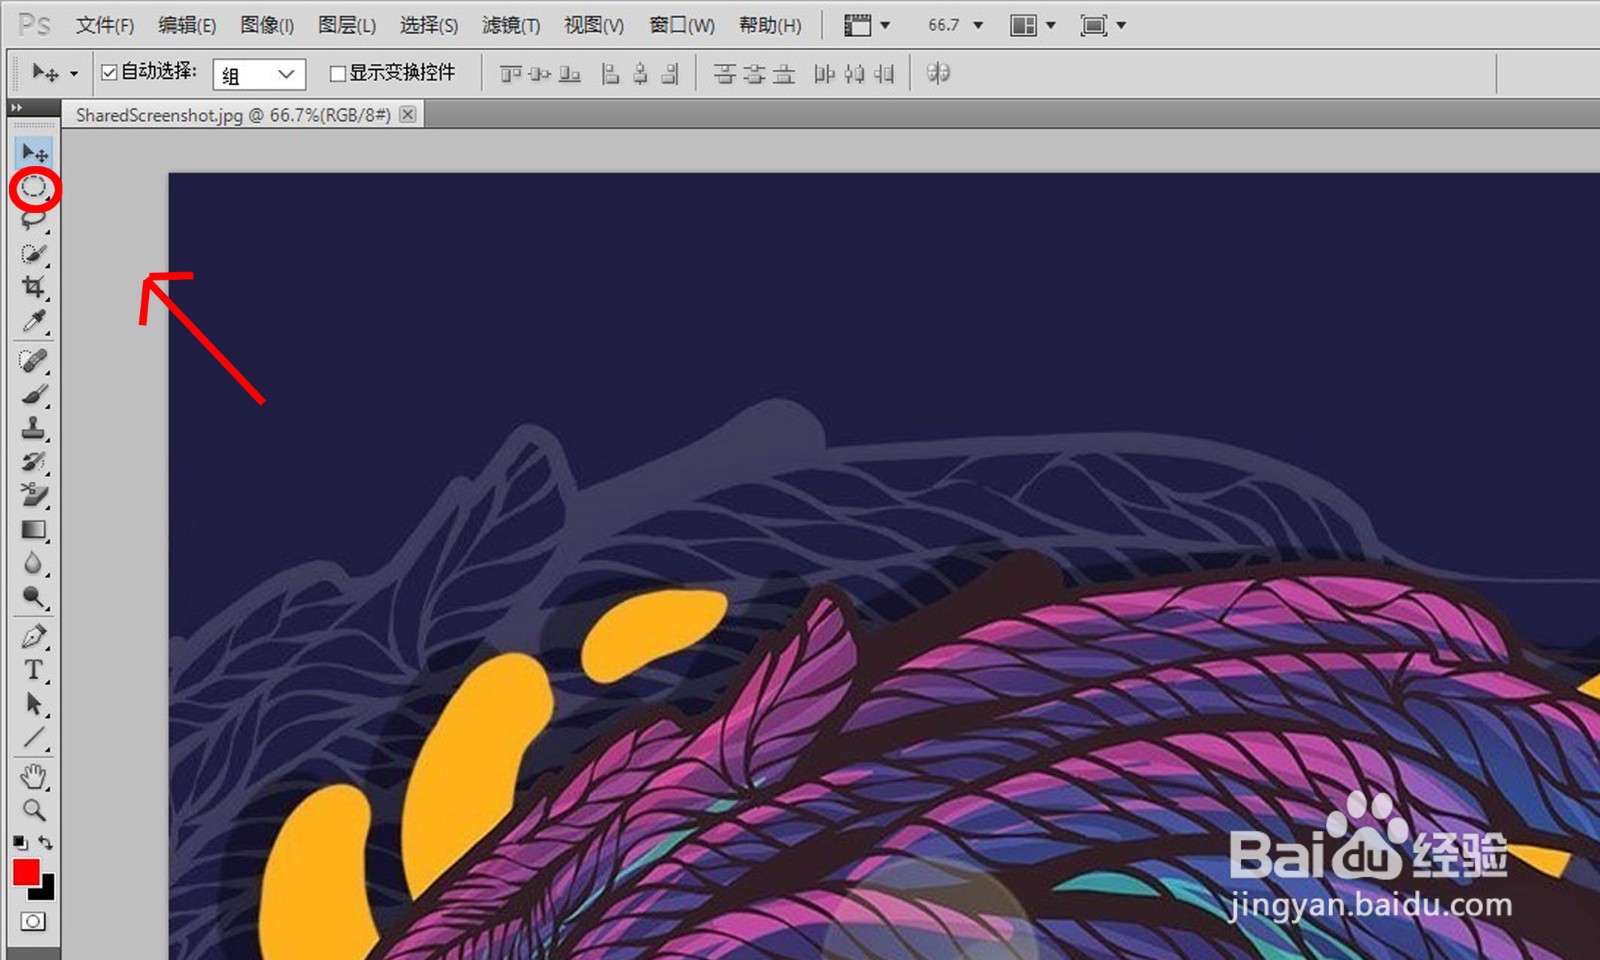This screenshot has height=960, width=1600.
Task: Select the Blur tool
Action: [x=34, y=564]
